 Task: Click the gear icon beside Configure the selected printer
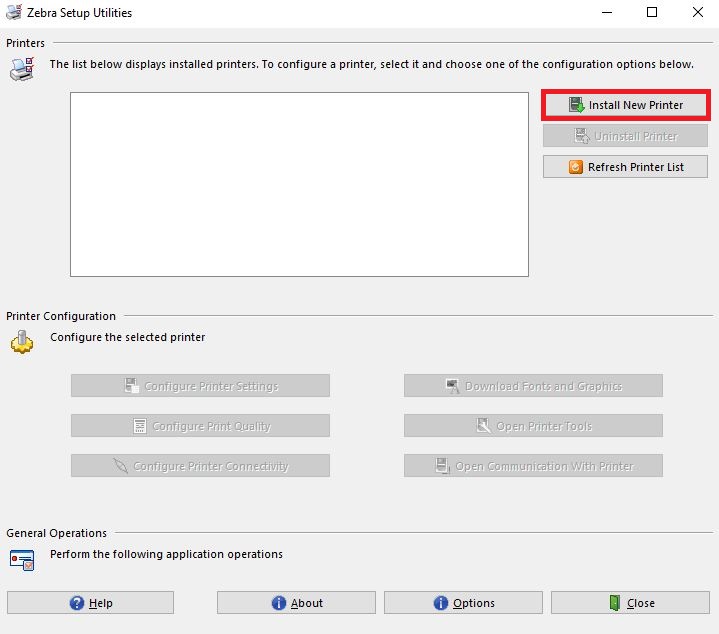(22, 342)
